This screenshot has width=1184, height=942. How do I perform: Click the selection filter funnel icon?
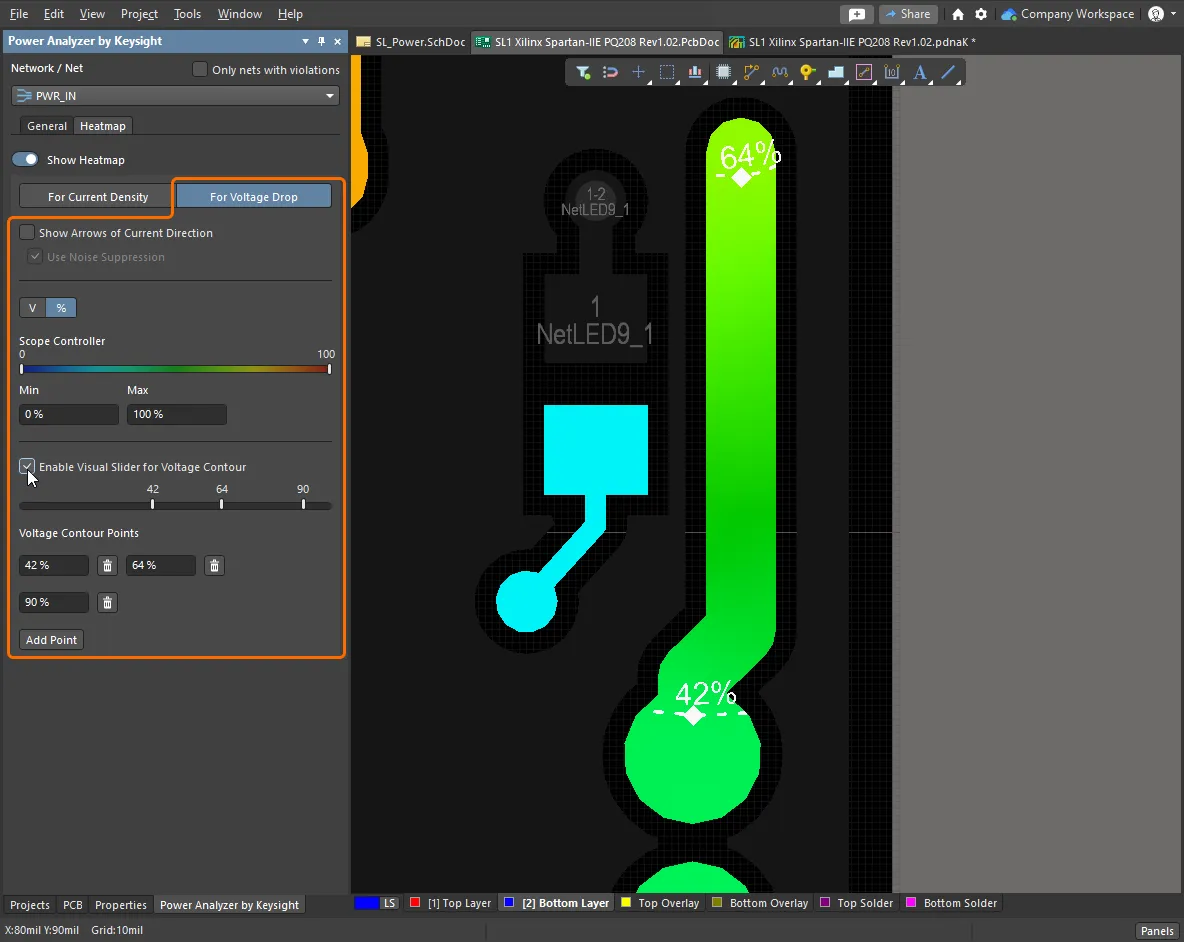583,72
